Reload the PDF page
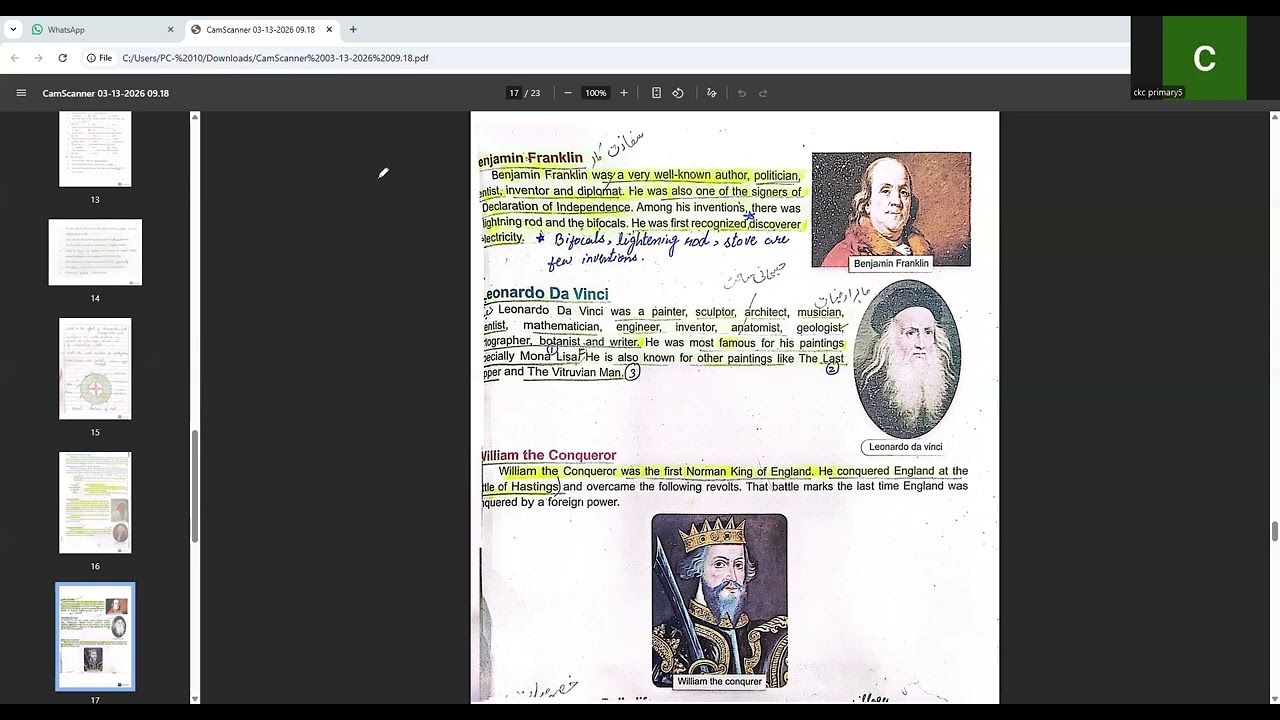Screen dimensions: 1280x720 62,58
